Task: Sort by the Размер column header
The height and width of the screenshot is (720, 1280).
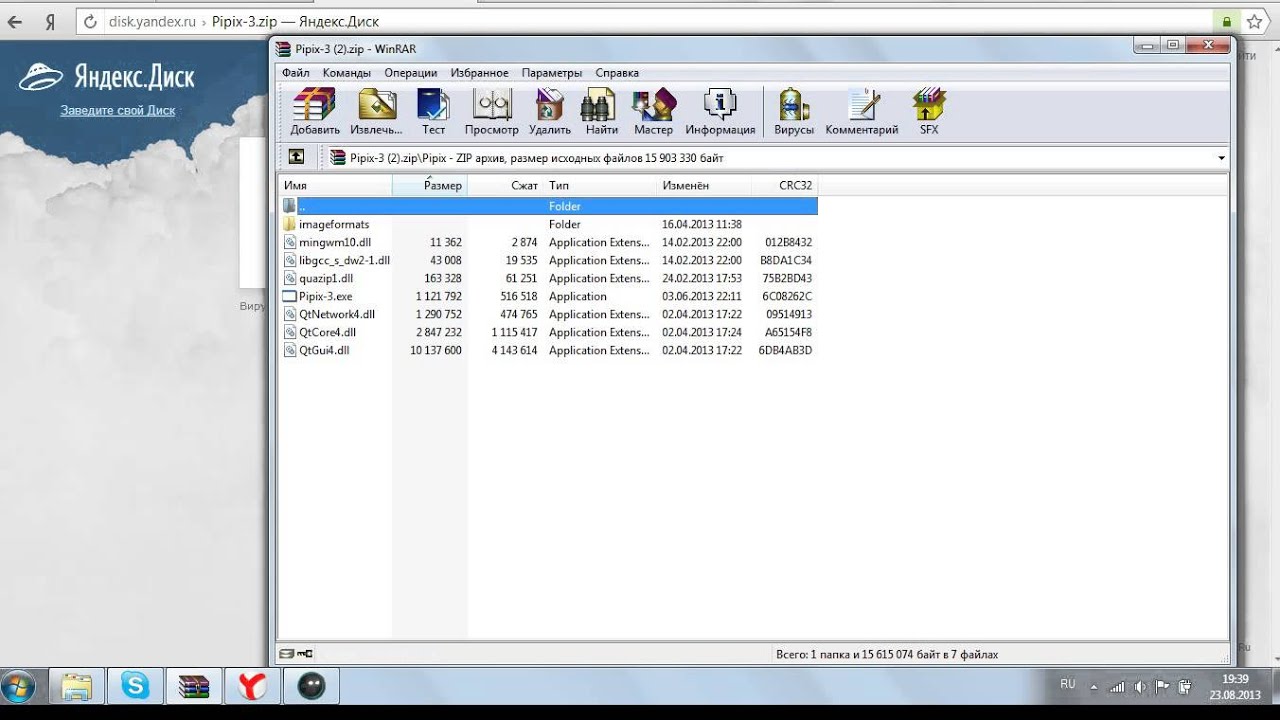Action: pyautogui.click(x=430, y=185)
